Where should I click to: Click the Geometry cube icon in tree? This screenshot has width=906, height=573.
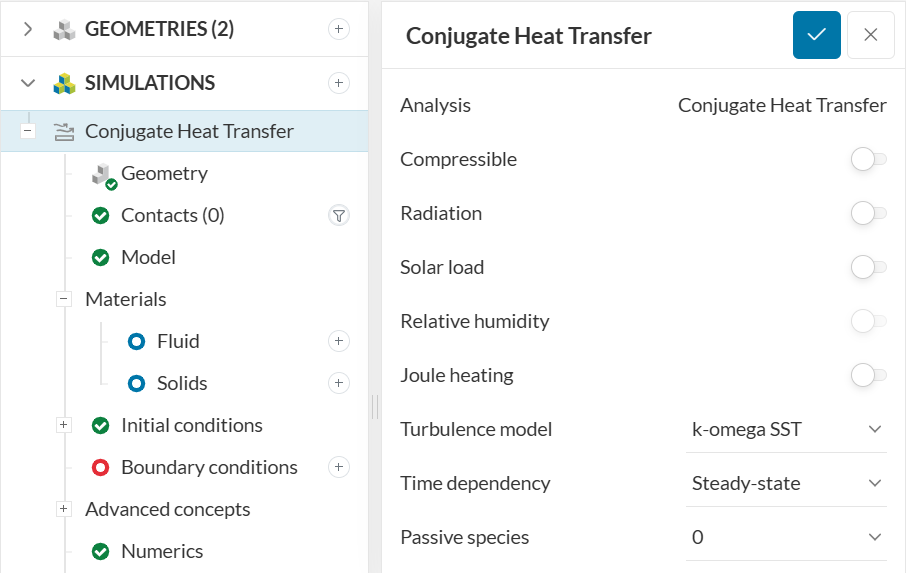click(103, 175)
